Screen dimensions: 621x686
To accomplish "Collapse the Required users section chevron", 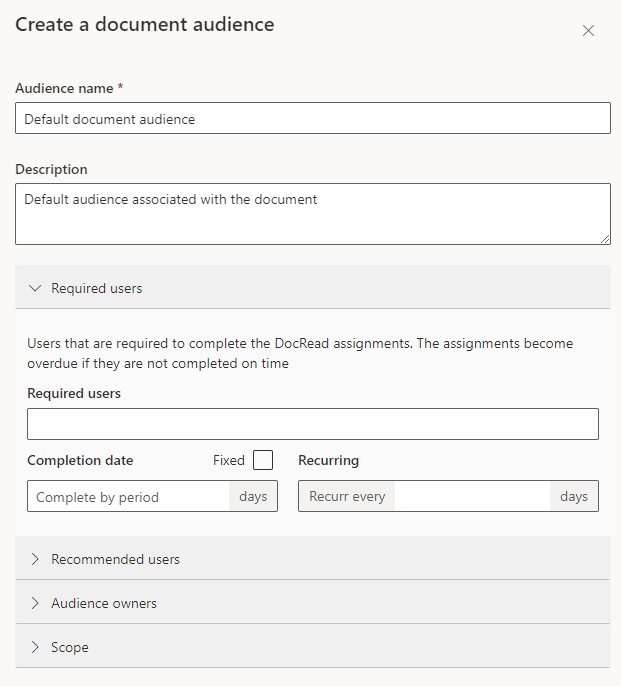I will 35,288.
